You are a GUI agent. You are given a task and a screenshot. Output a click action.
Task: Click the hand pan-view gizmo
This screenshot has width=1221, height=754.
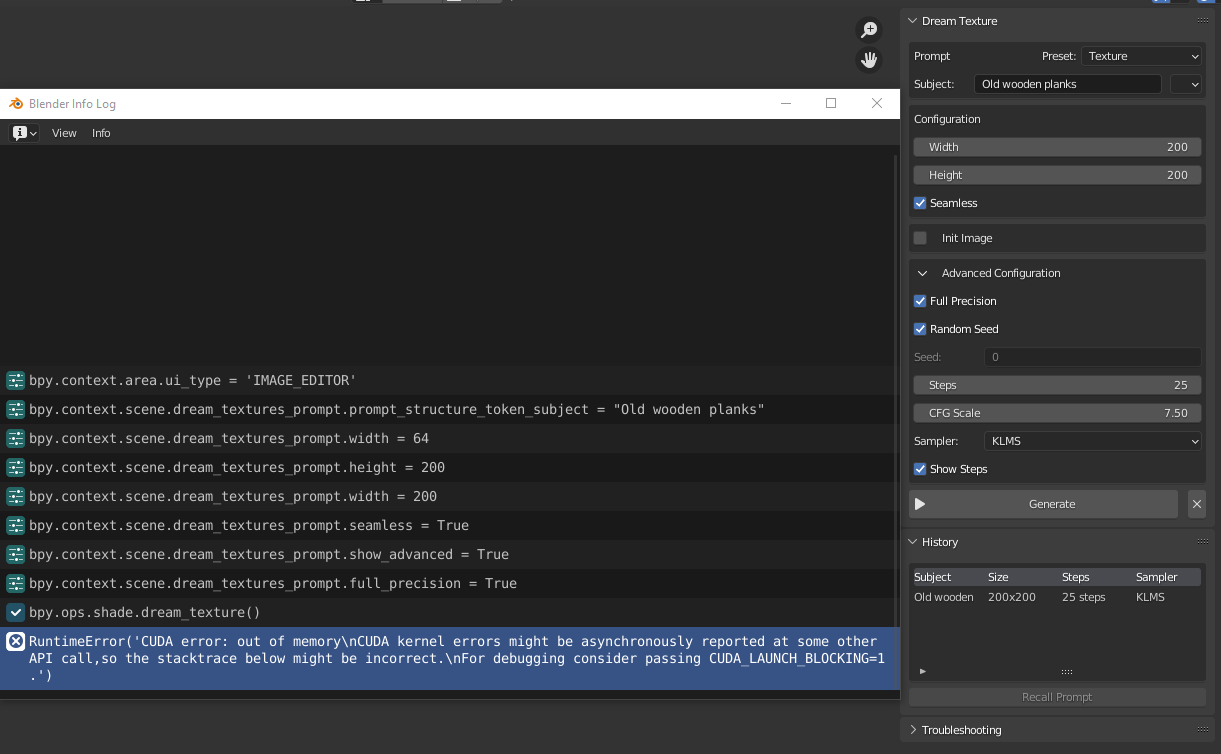[x=869, y=60]
